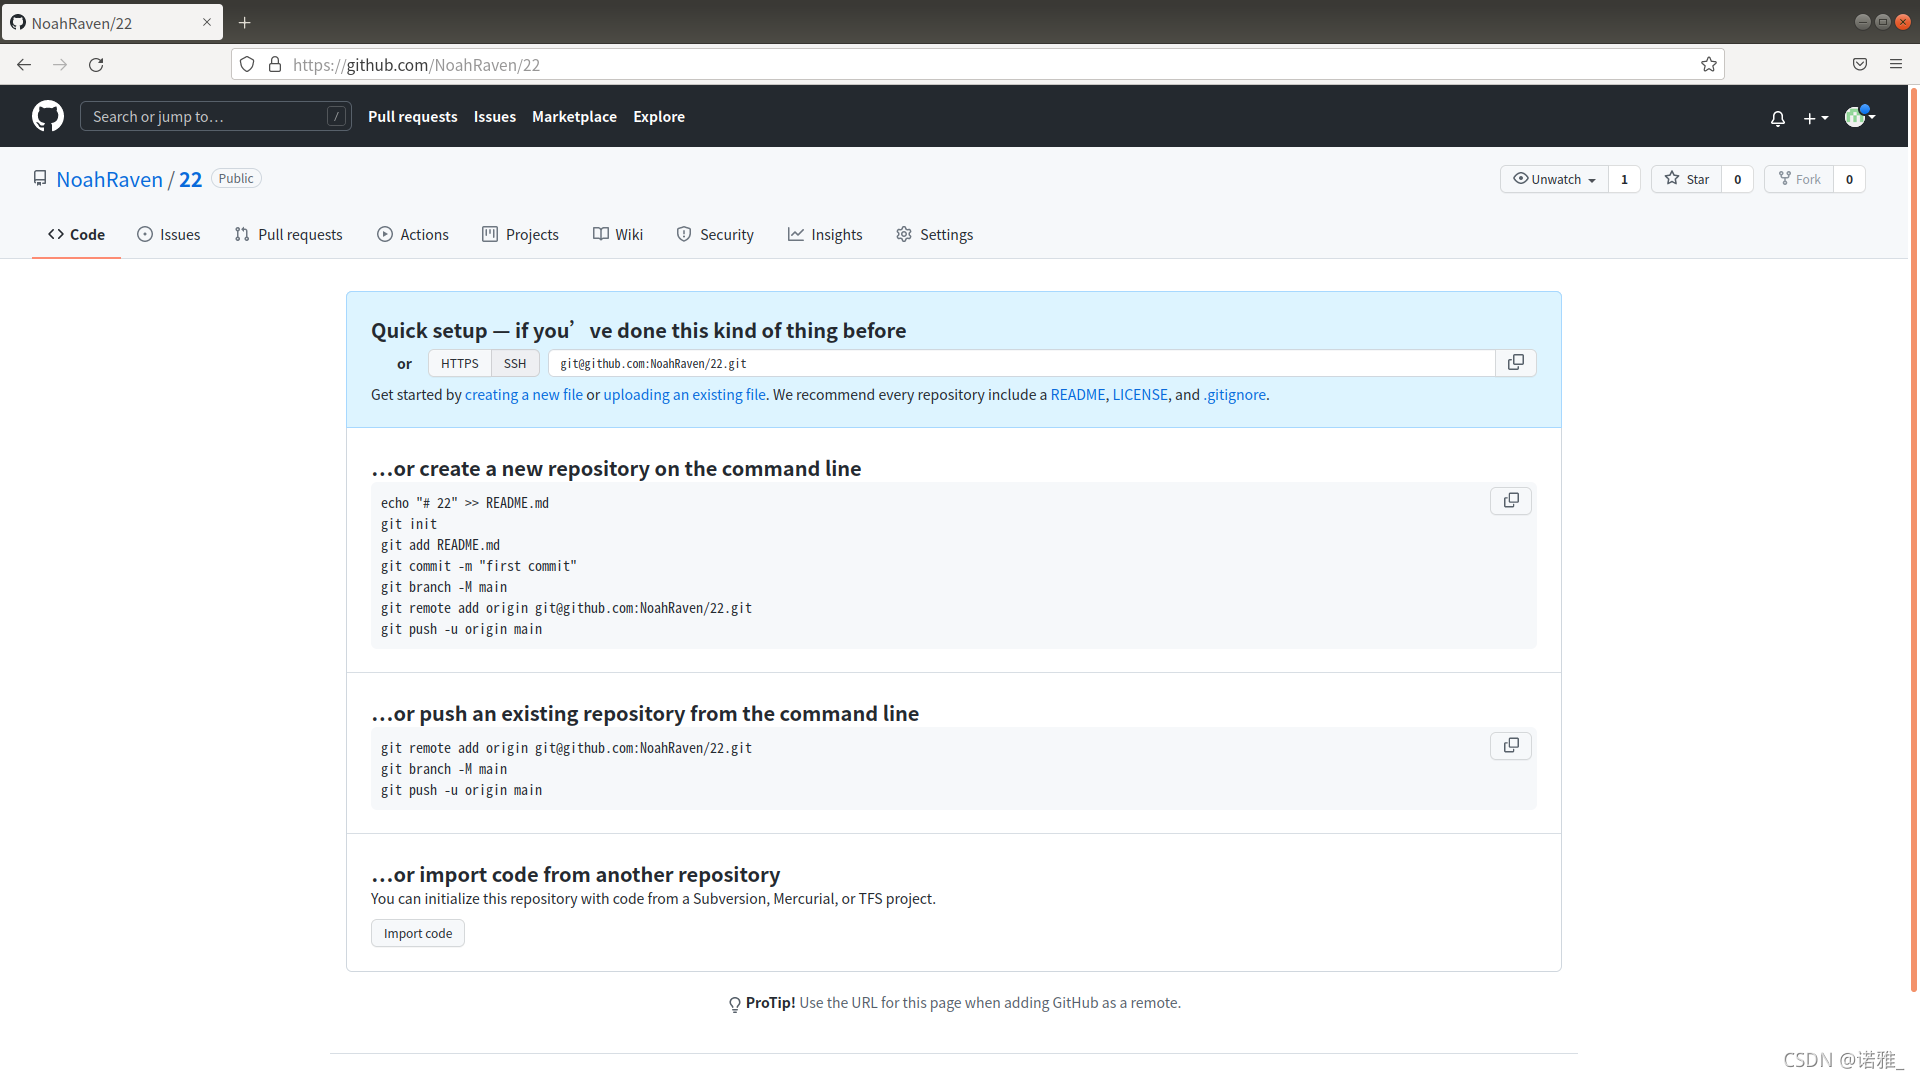Switch to the repository Pull requests tab
1920x1080 pixels.
(x=288, y=234)
